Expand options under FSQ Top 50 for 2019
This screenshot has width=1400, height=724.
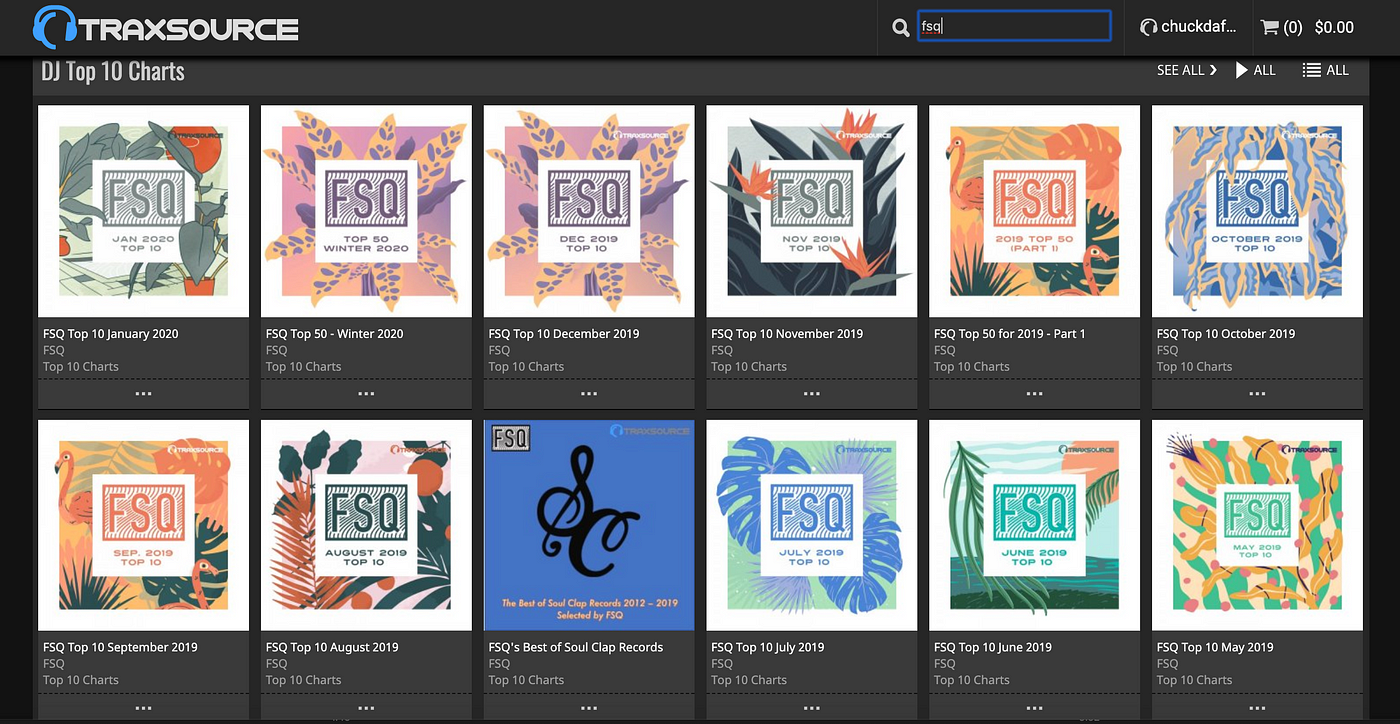coord(1035,394)
